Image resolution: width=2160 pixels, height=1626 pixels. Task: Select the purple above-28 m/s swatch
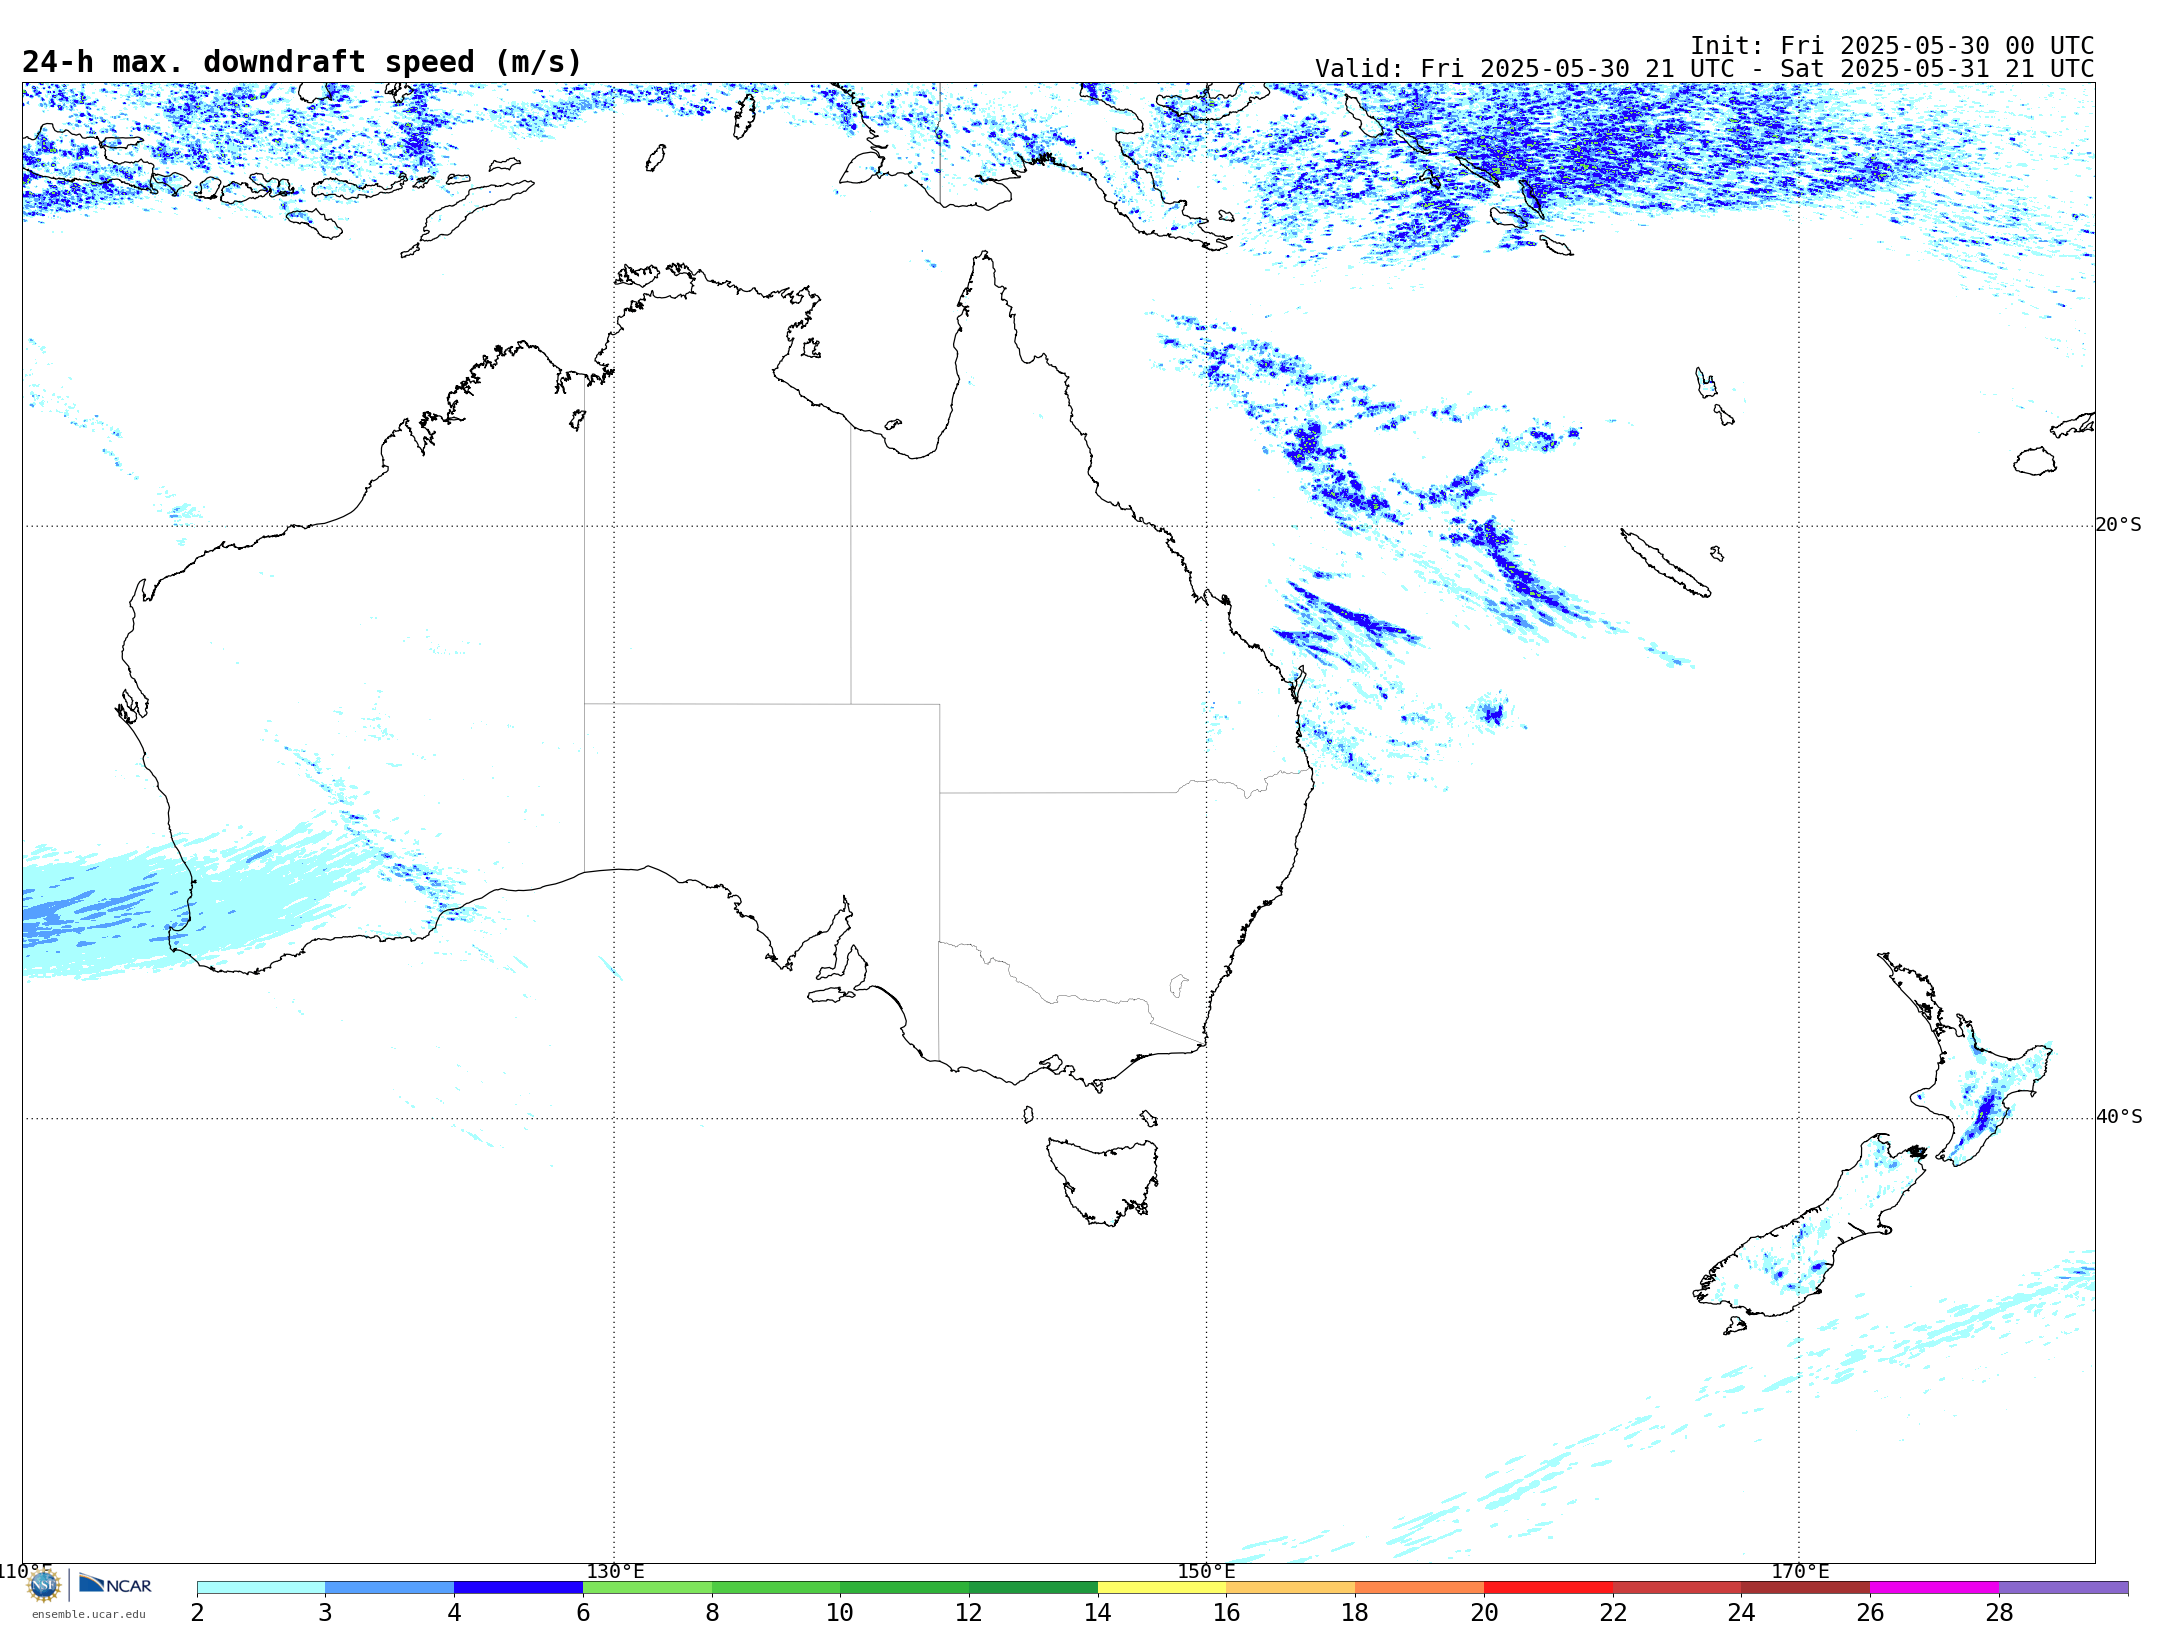tap(2064, 1588)
